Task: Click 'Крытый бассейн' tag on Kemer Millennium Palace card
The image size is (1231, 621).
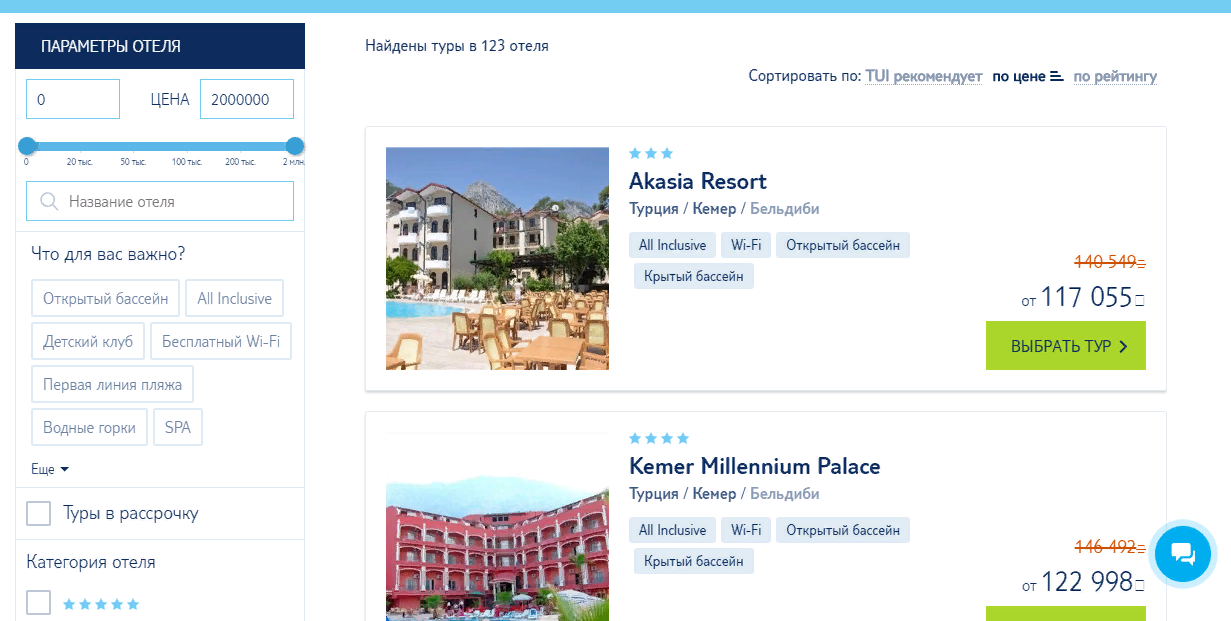Action: click(x=694, y=561)
